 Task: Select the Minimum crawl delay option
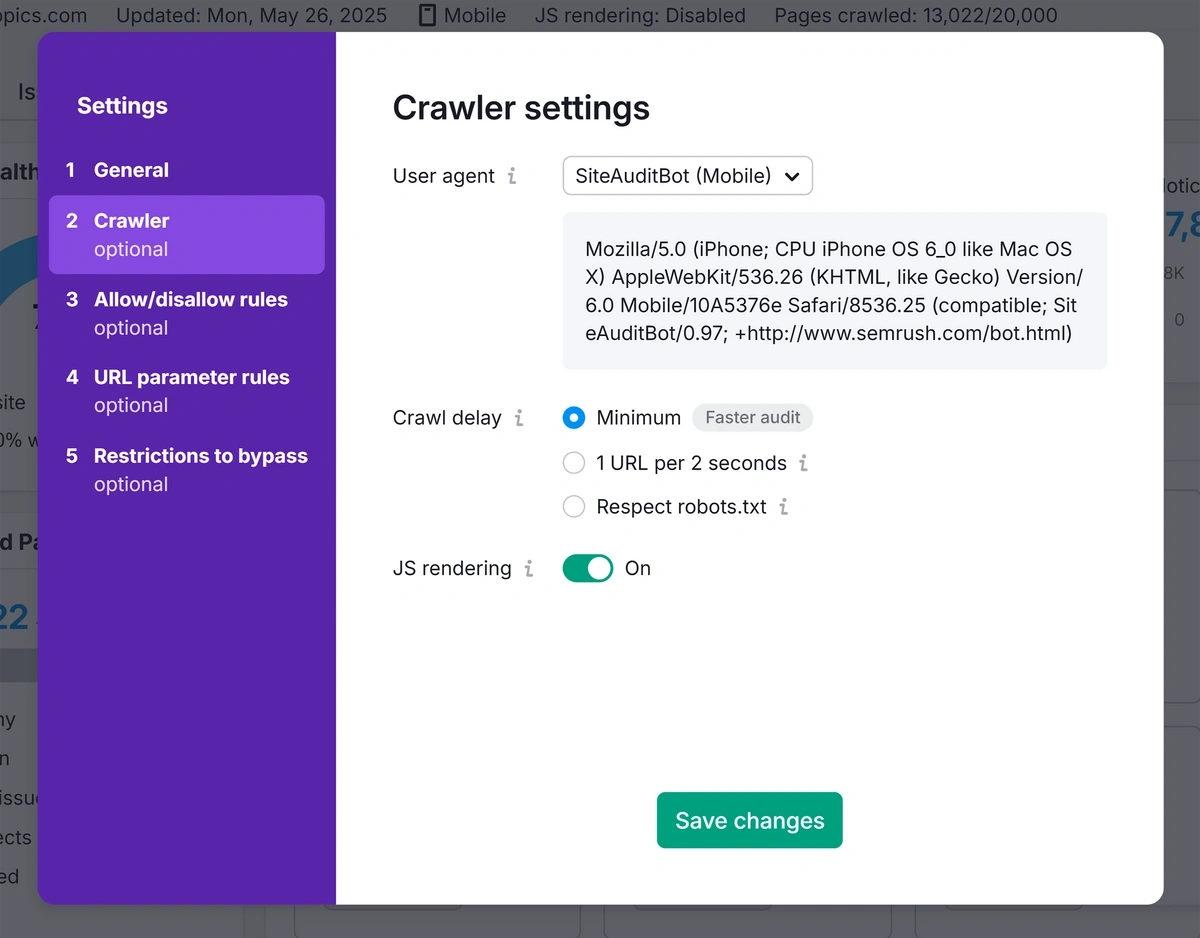574,418
